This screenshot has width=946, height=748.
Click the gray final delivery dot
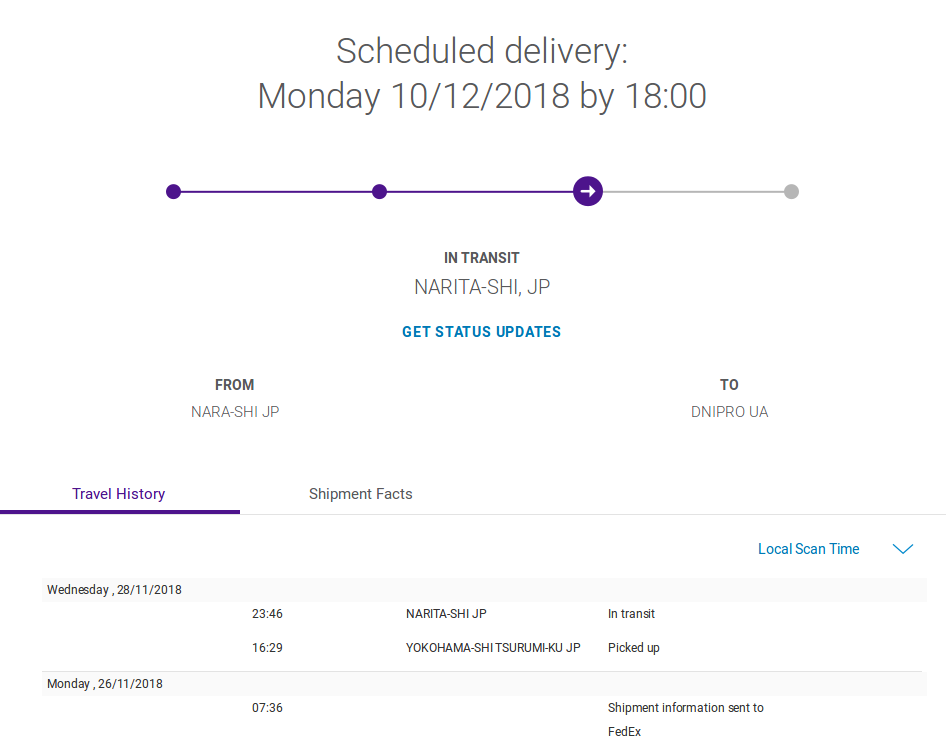click(791, 192)
